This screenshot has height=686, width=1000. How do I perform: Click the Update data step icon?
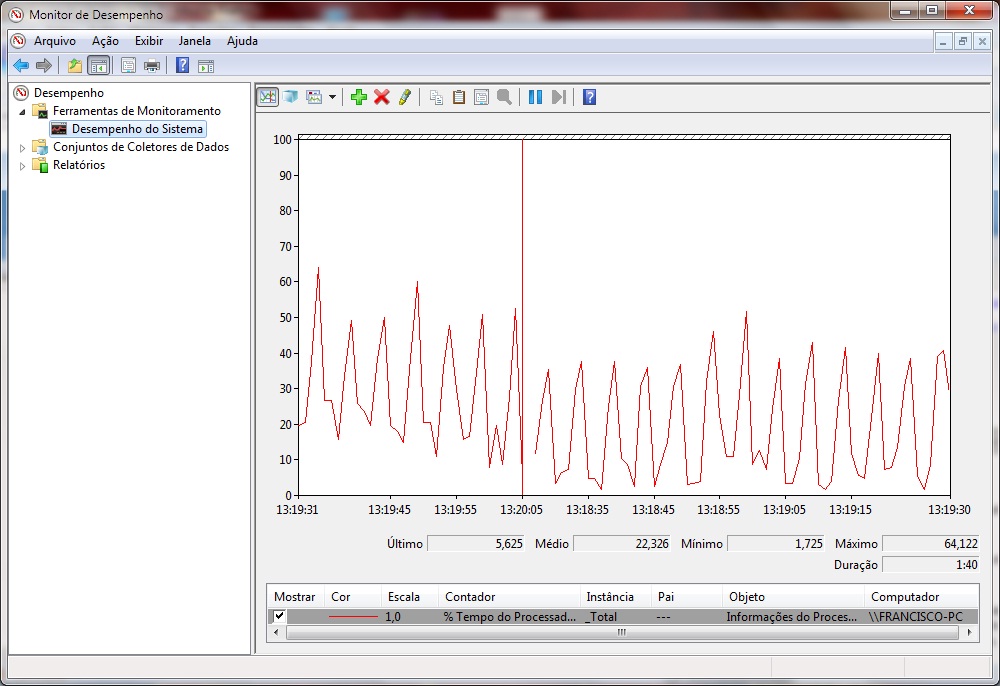(x=559, y=97)
